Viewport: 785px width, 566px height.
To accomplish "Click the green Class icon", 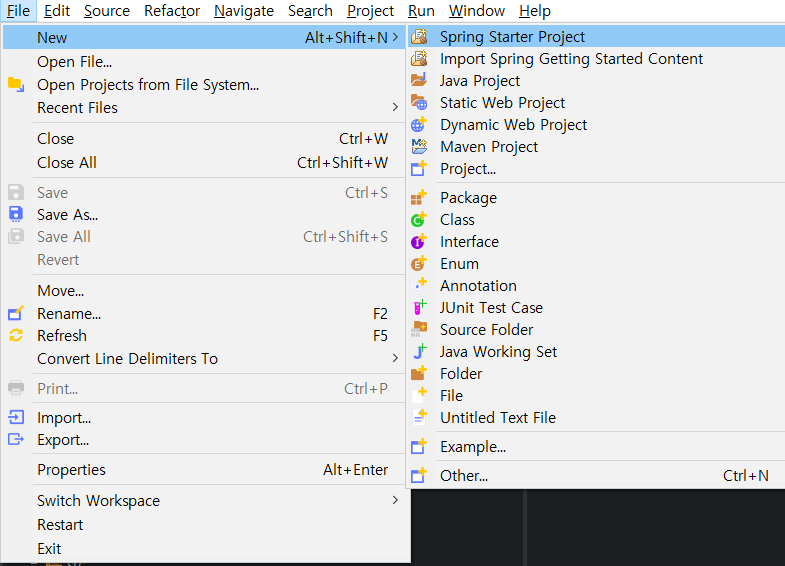I will tap(419, 219).
